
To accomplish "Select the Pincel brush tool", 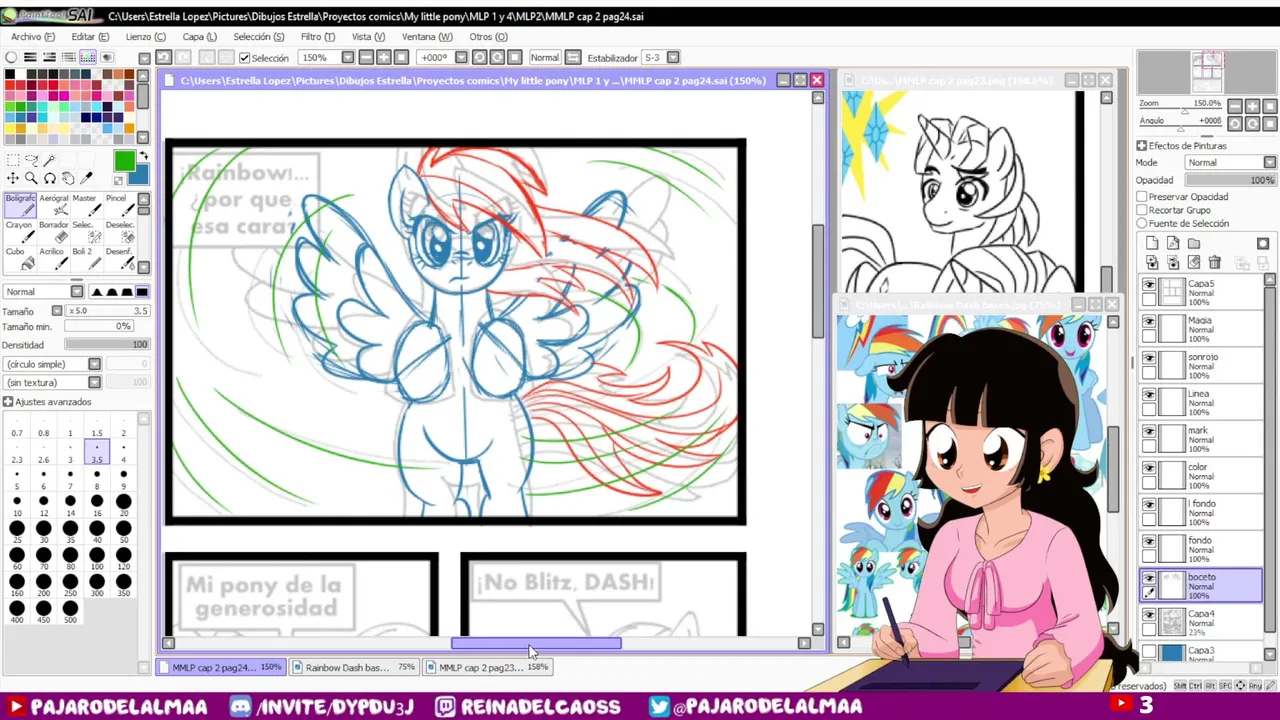I will click(x=118, y=205).
